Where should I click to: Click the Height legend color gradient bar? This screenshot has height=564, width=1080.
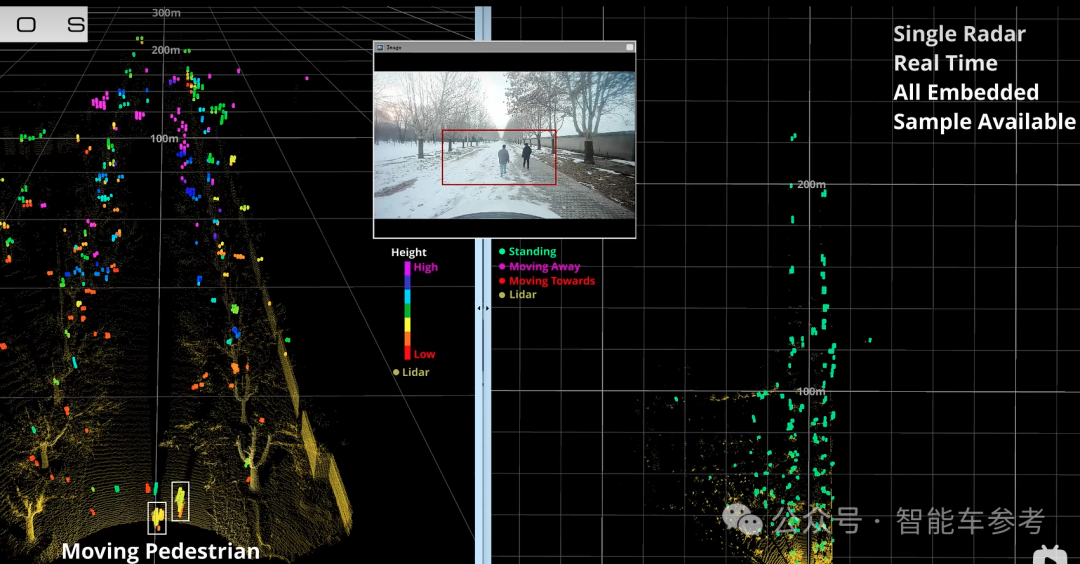407,310
